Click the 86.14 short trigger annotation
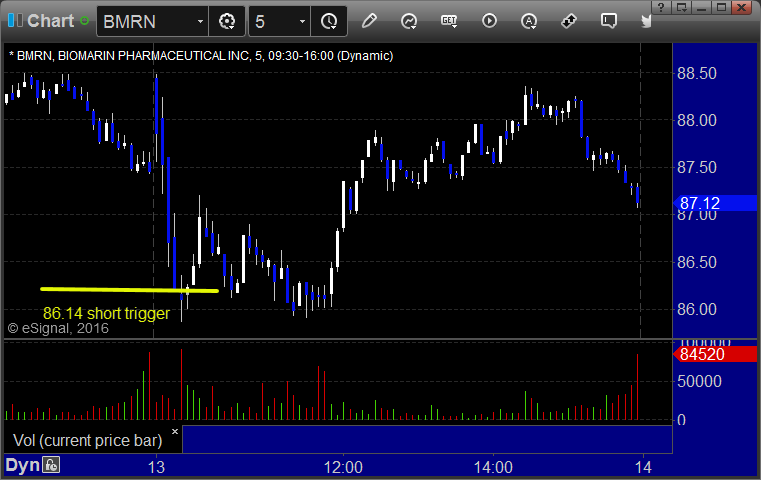This screenshot has width=761, height=480. point(106,314)
